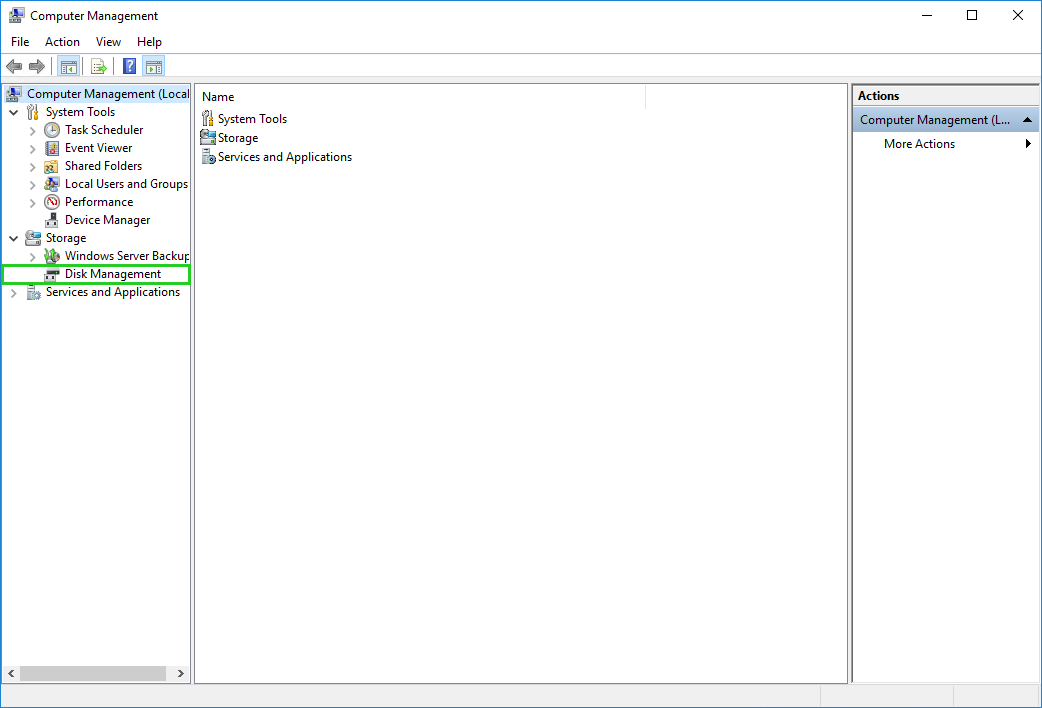Open the Action menu
The height and width of the screenshot is (708, 1042).
(x=62, y=42)
